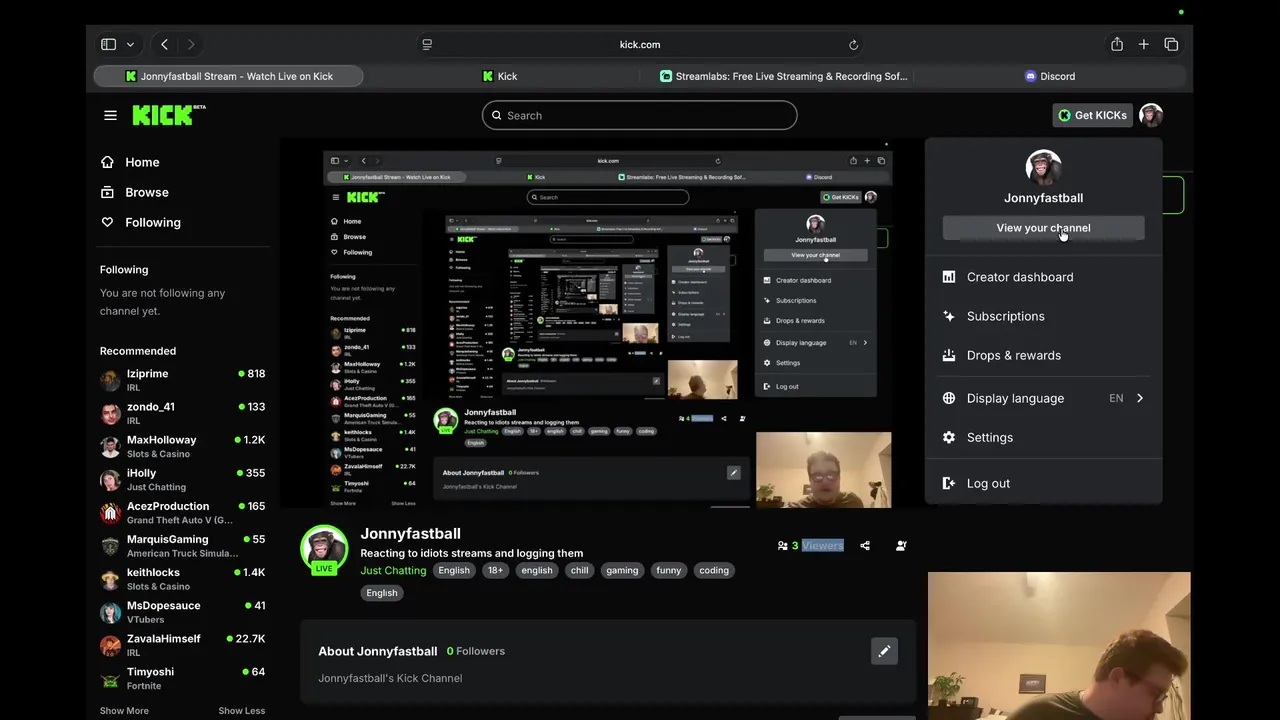
Task: Click the 0 Followers text
Action: pos(476,651)
